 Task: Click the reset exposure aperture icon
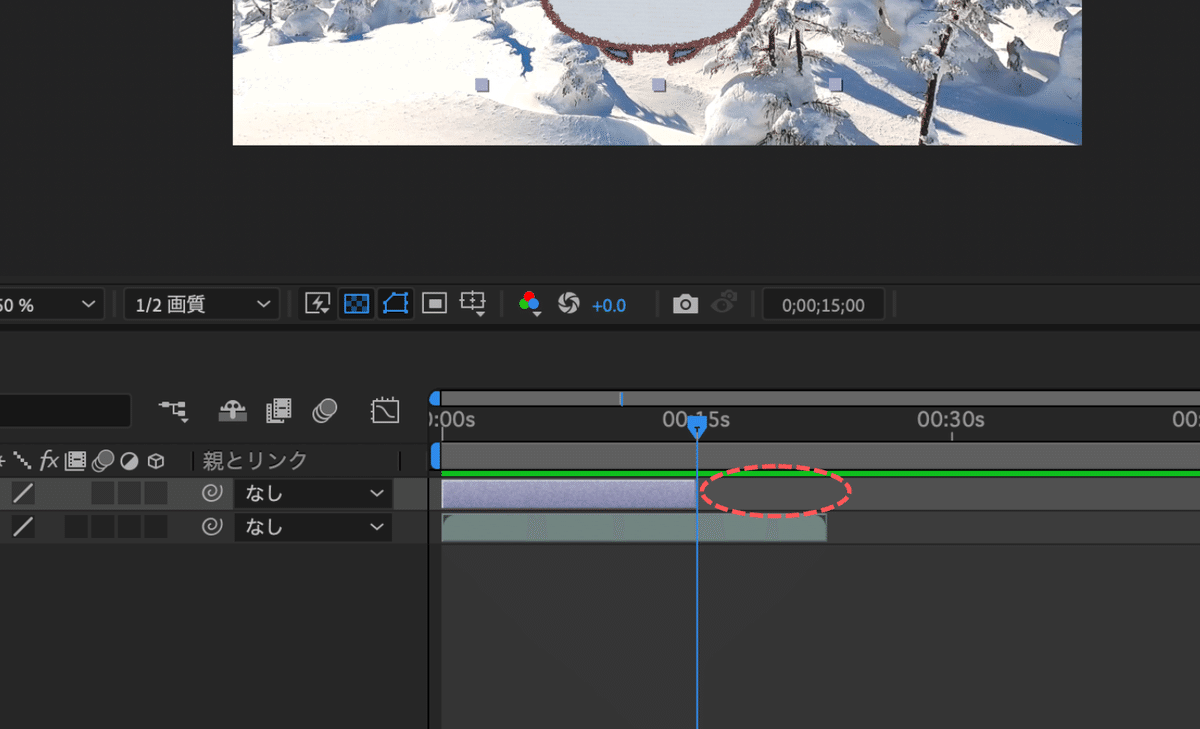[x=569, y=304]
